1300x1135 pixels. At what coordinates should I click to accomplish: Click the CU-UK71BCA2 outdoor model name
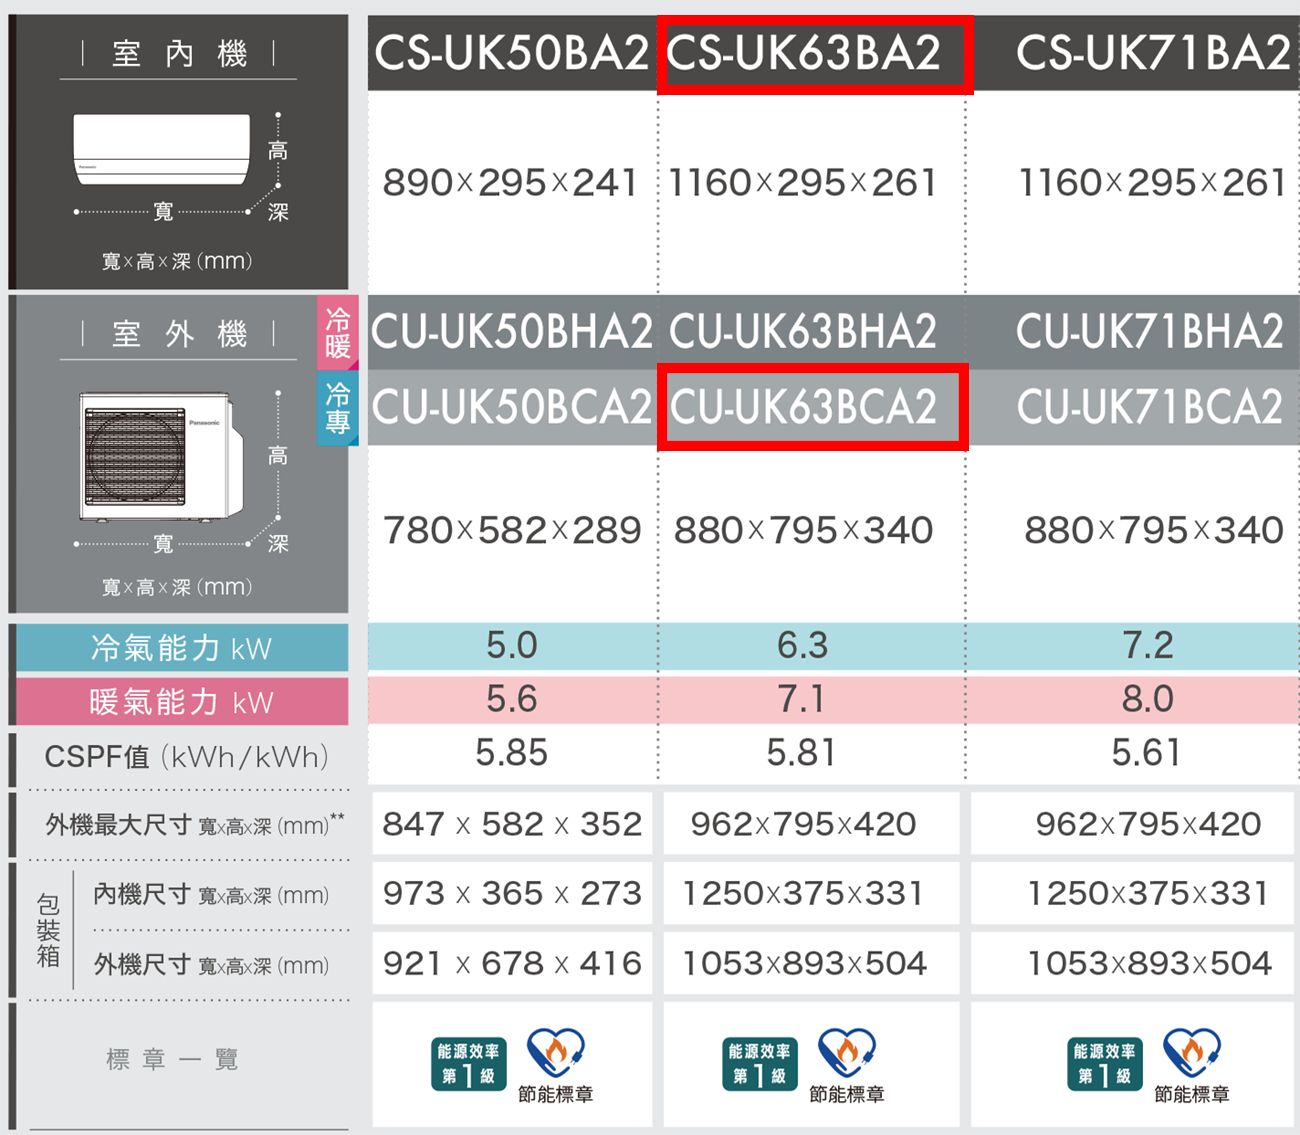coord(1150,407)
